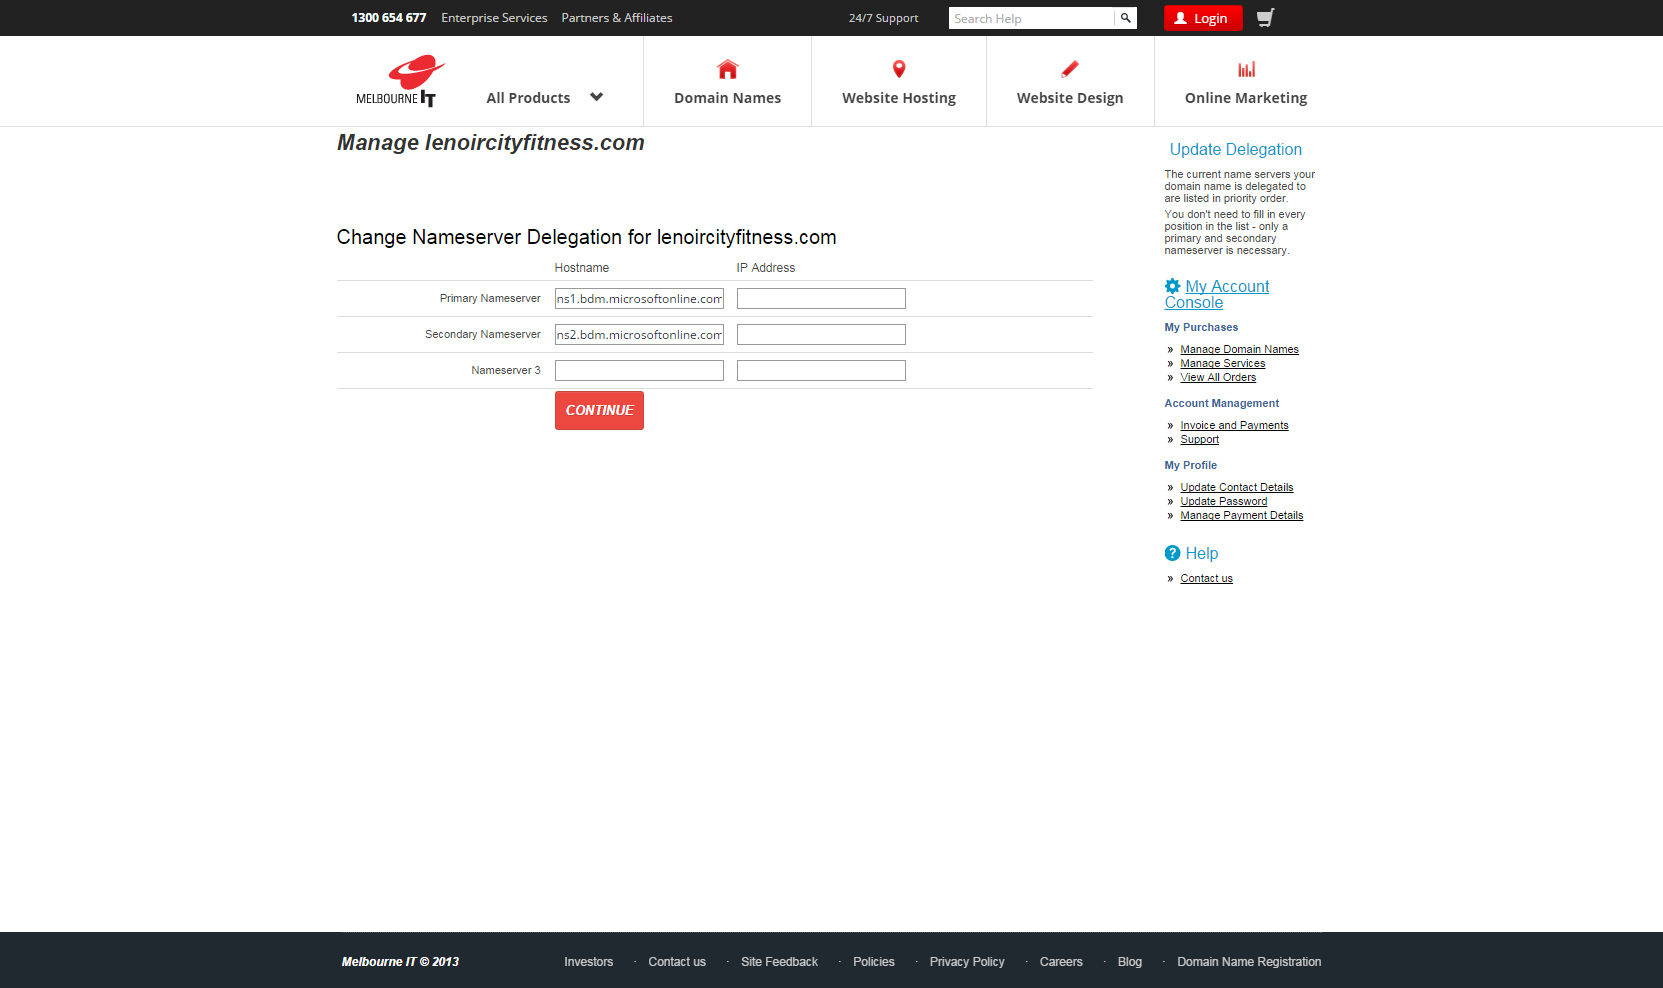
Task: Click the Help heading in the sidebar
Action: pos(1202,553)
